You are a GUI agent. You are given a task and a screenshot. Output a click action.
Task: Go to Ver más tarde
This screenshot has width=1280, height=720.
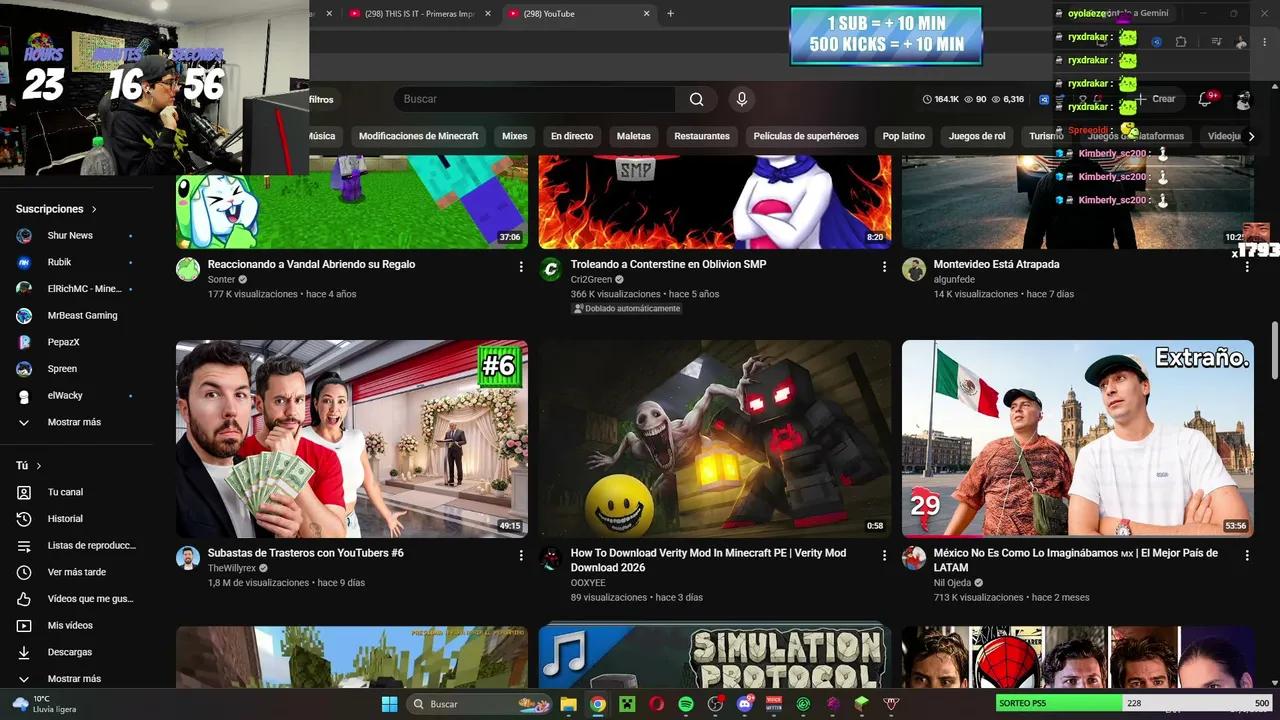(76, 572)
